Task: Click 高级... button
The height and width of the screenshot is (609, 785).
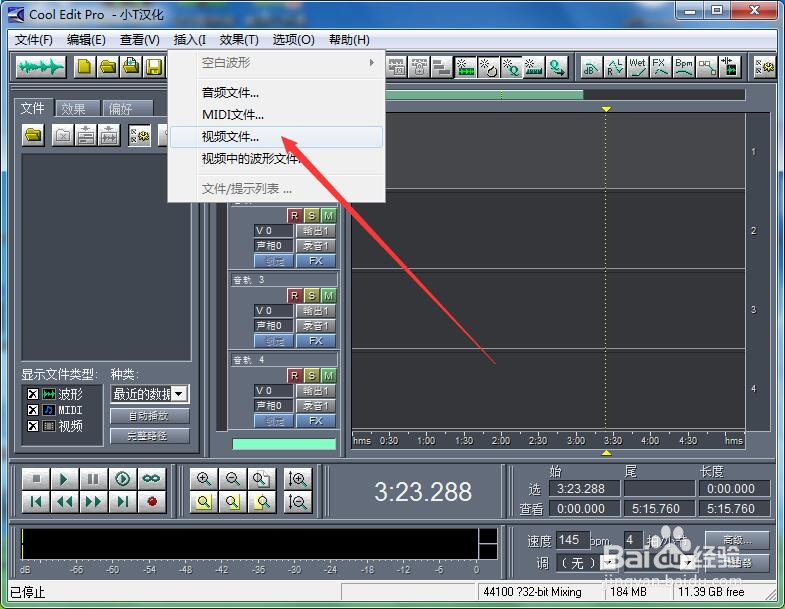Action: [x=737, y=540]
